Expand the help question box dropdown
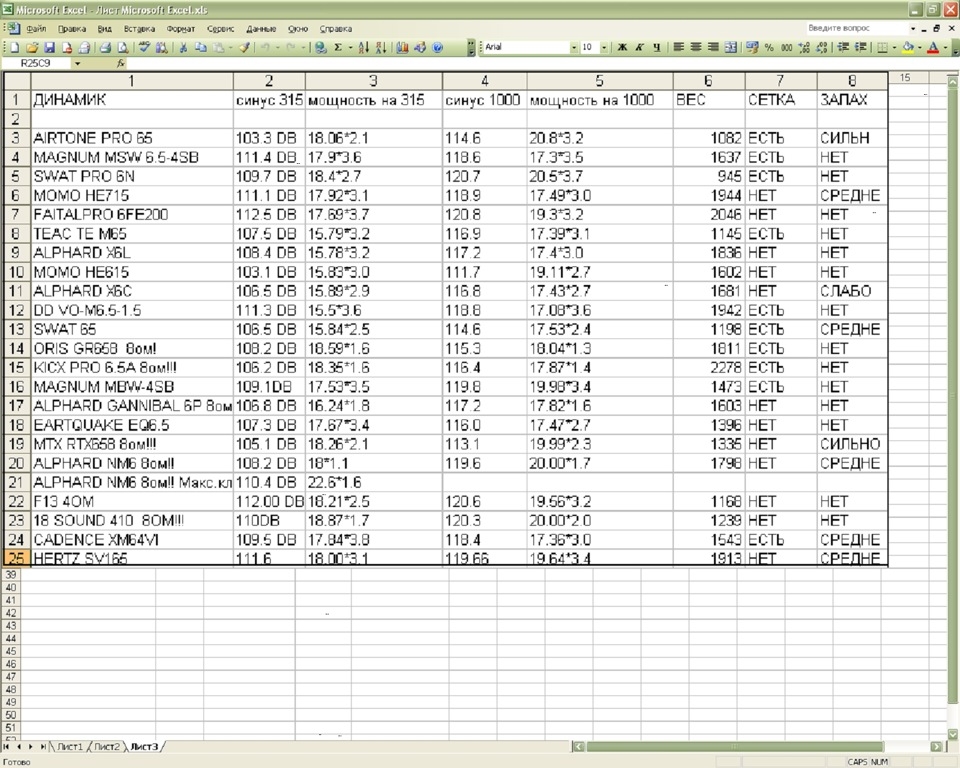The image size is (960, 768). point(913,28)
